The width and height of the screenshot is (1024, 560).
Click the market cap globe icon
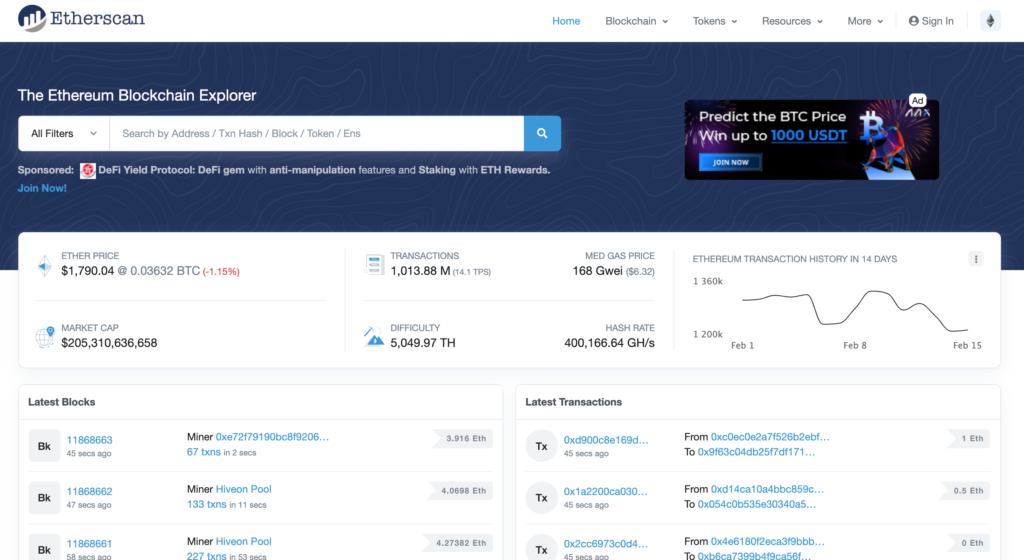(44, 336)
